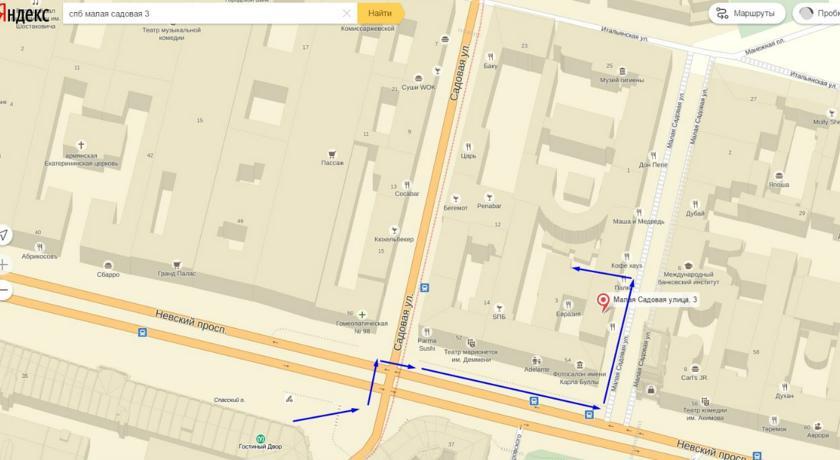The width and height of the screenshot is (840, 460).
Task: Select the Театр марионеток им. Деммени icon
Action: 471,343
